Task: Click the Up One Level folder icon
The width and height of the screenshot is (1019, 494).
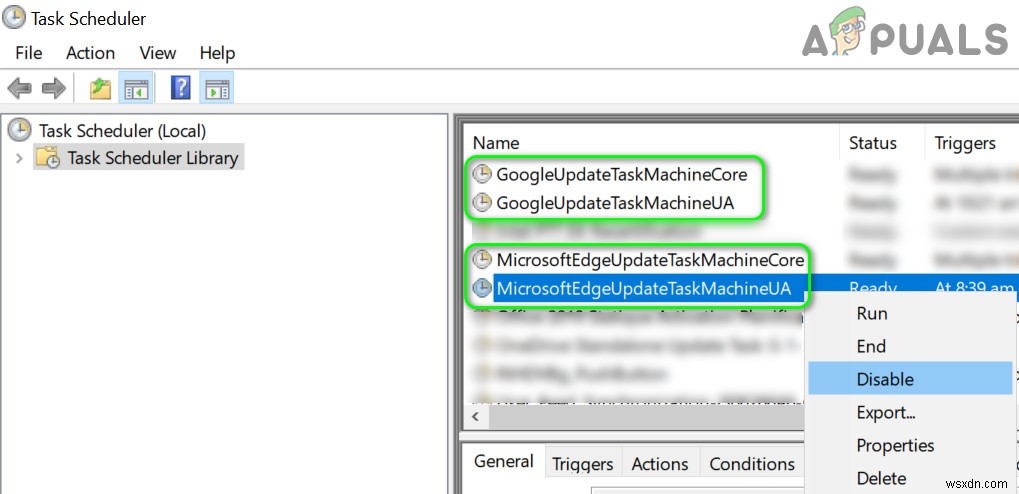Action: coord(100,88)
